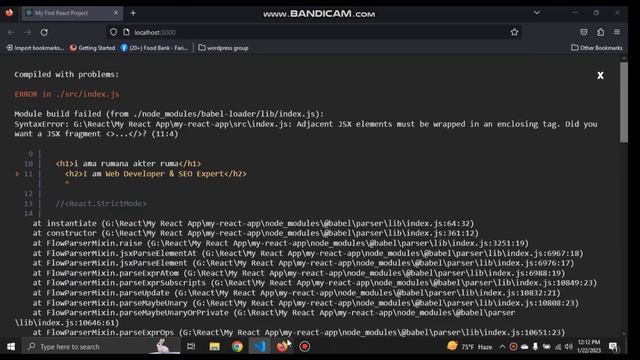Open Task View on the taskbar
Screen dimensions: 640x360
[x=191, y=347]
